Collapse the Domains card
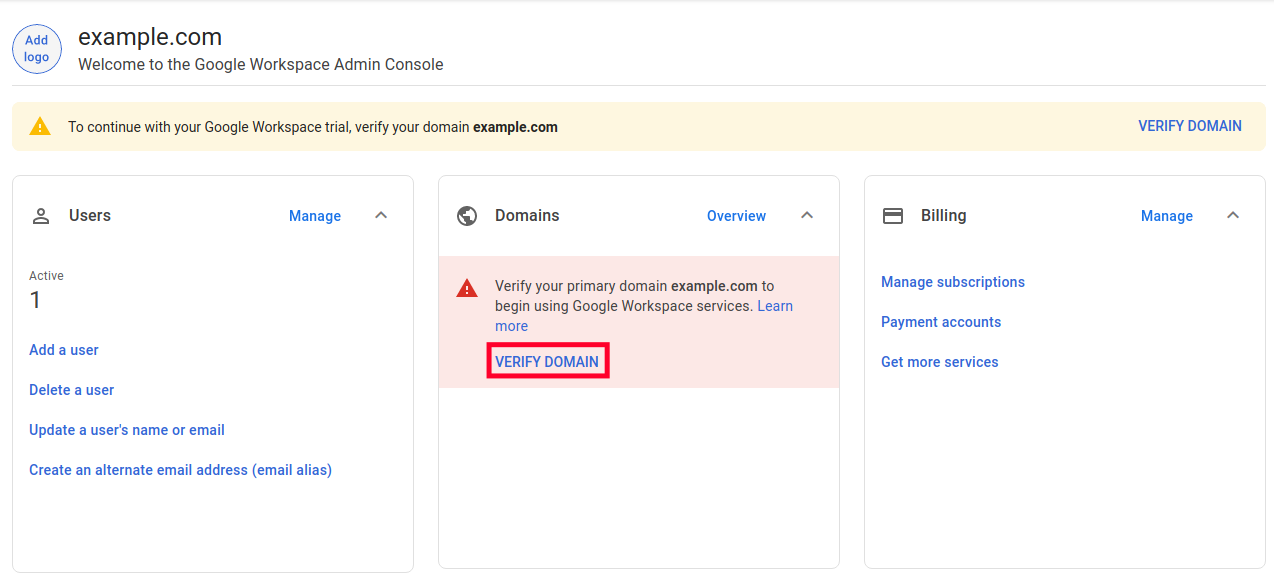Screen dimensions: 1274x577 [x=807, y=216]
